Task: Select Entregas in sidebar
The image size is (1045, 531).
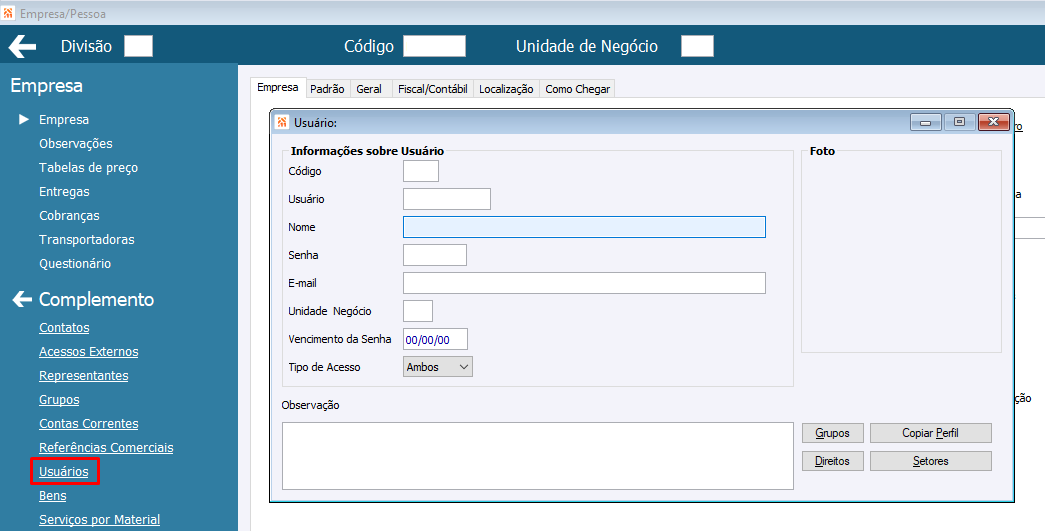Action: [x=64, y=192]
